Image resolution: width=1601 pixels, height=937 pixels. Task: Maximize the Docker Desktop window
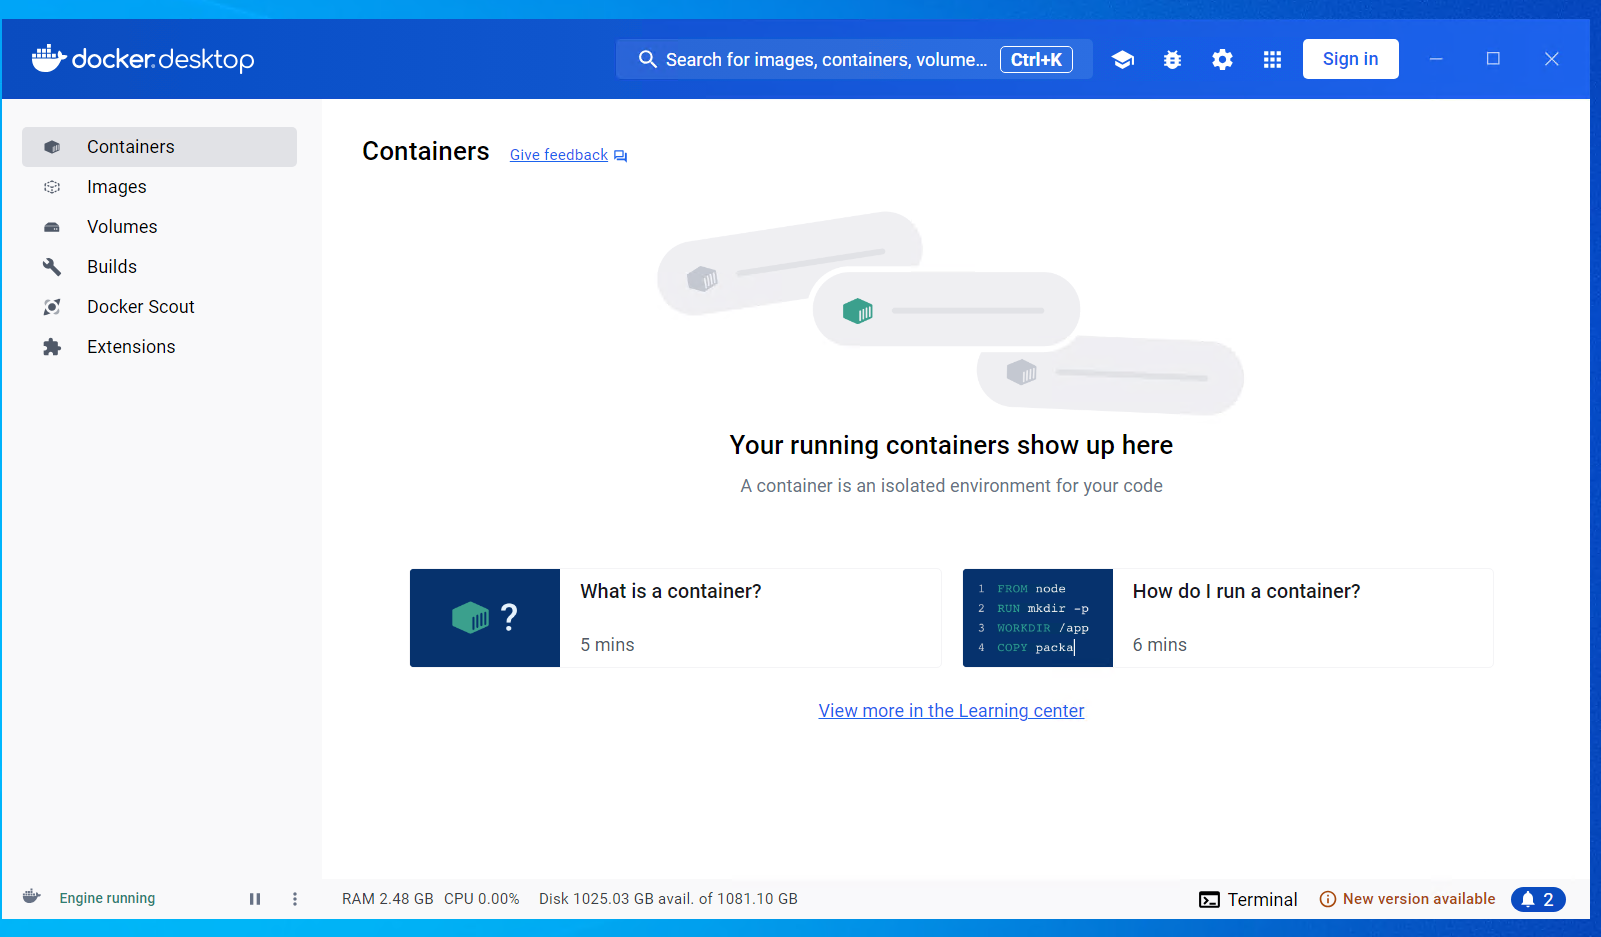point(1493,59)
